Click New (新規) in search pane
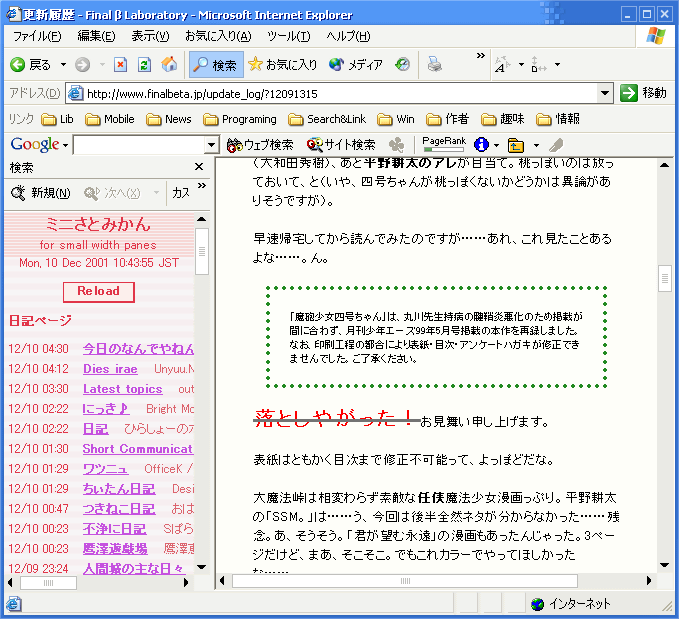679x619 pixels. pyautogui.click(x=40, y=193)
